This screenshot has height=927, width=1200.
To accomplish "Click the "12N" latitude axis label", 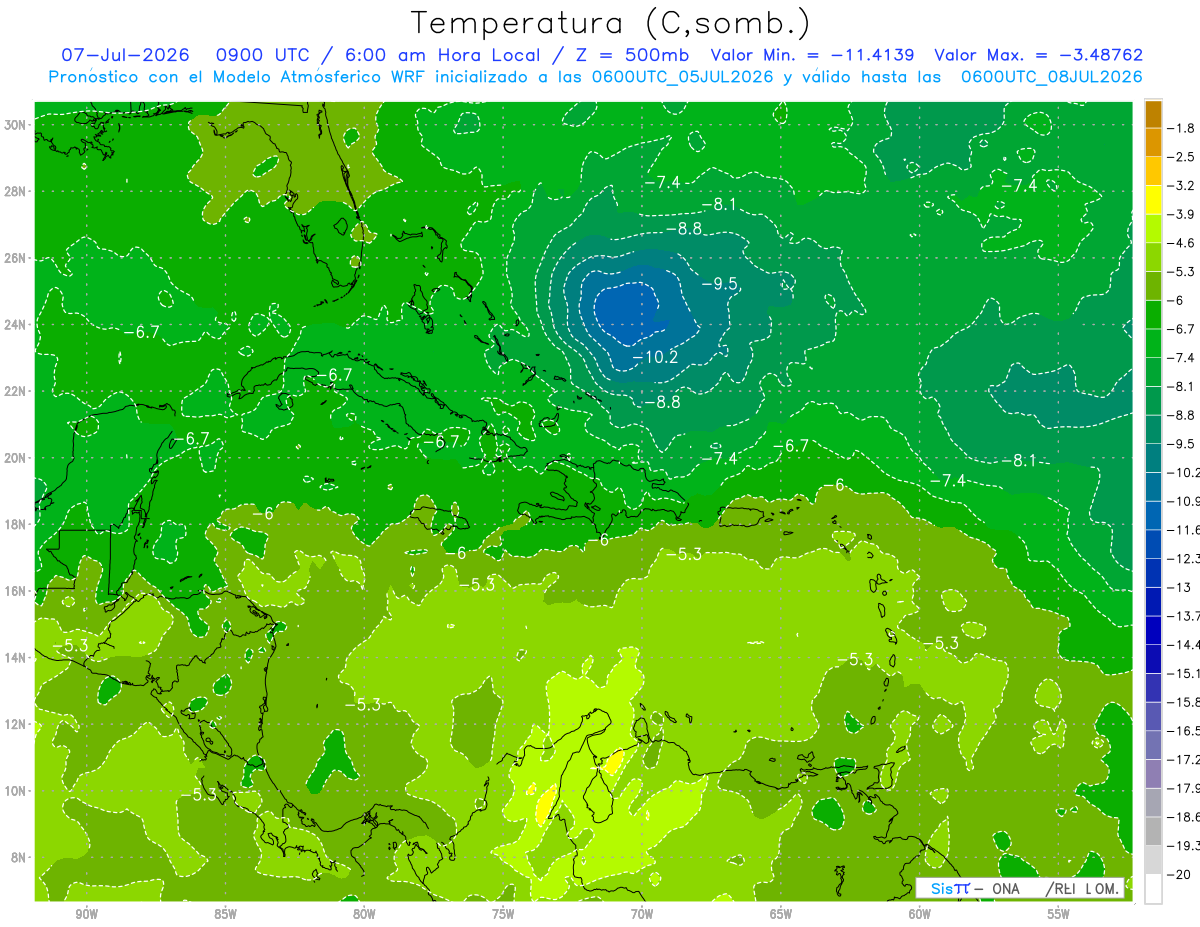I will click(x=15, y=724).
